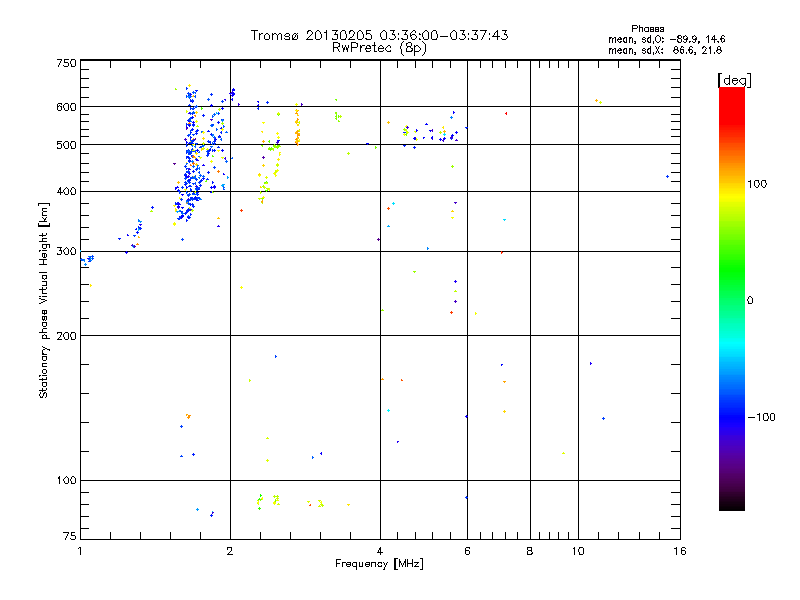Click the colorbar label '100'
800x600 pixels.
pyautogui.click(x=757, y=184)
